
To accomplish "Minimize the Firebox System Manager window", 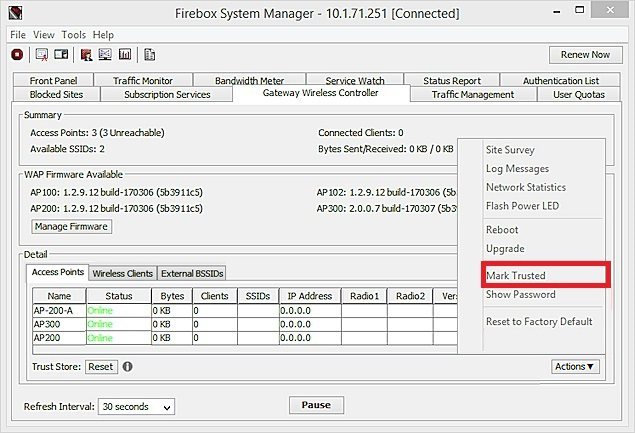I will point(557,11).
